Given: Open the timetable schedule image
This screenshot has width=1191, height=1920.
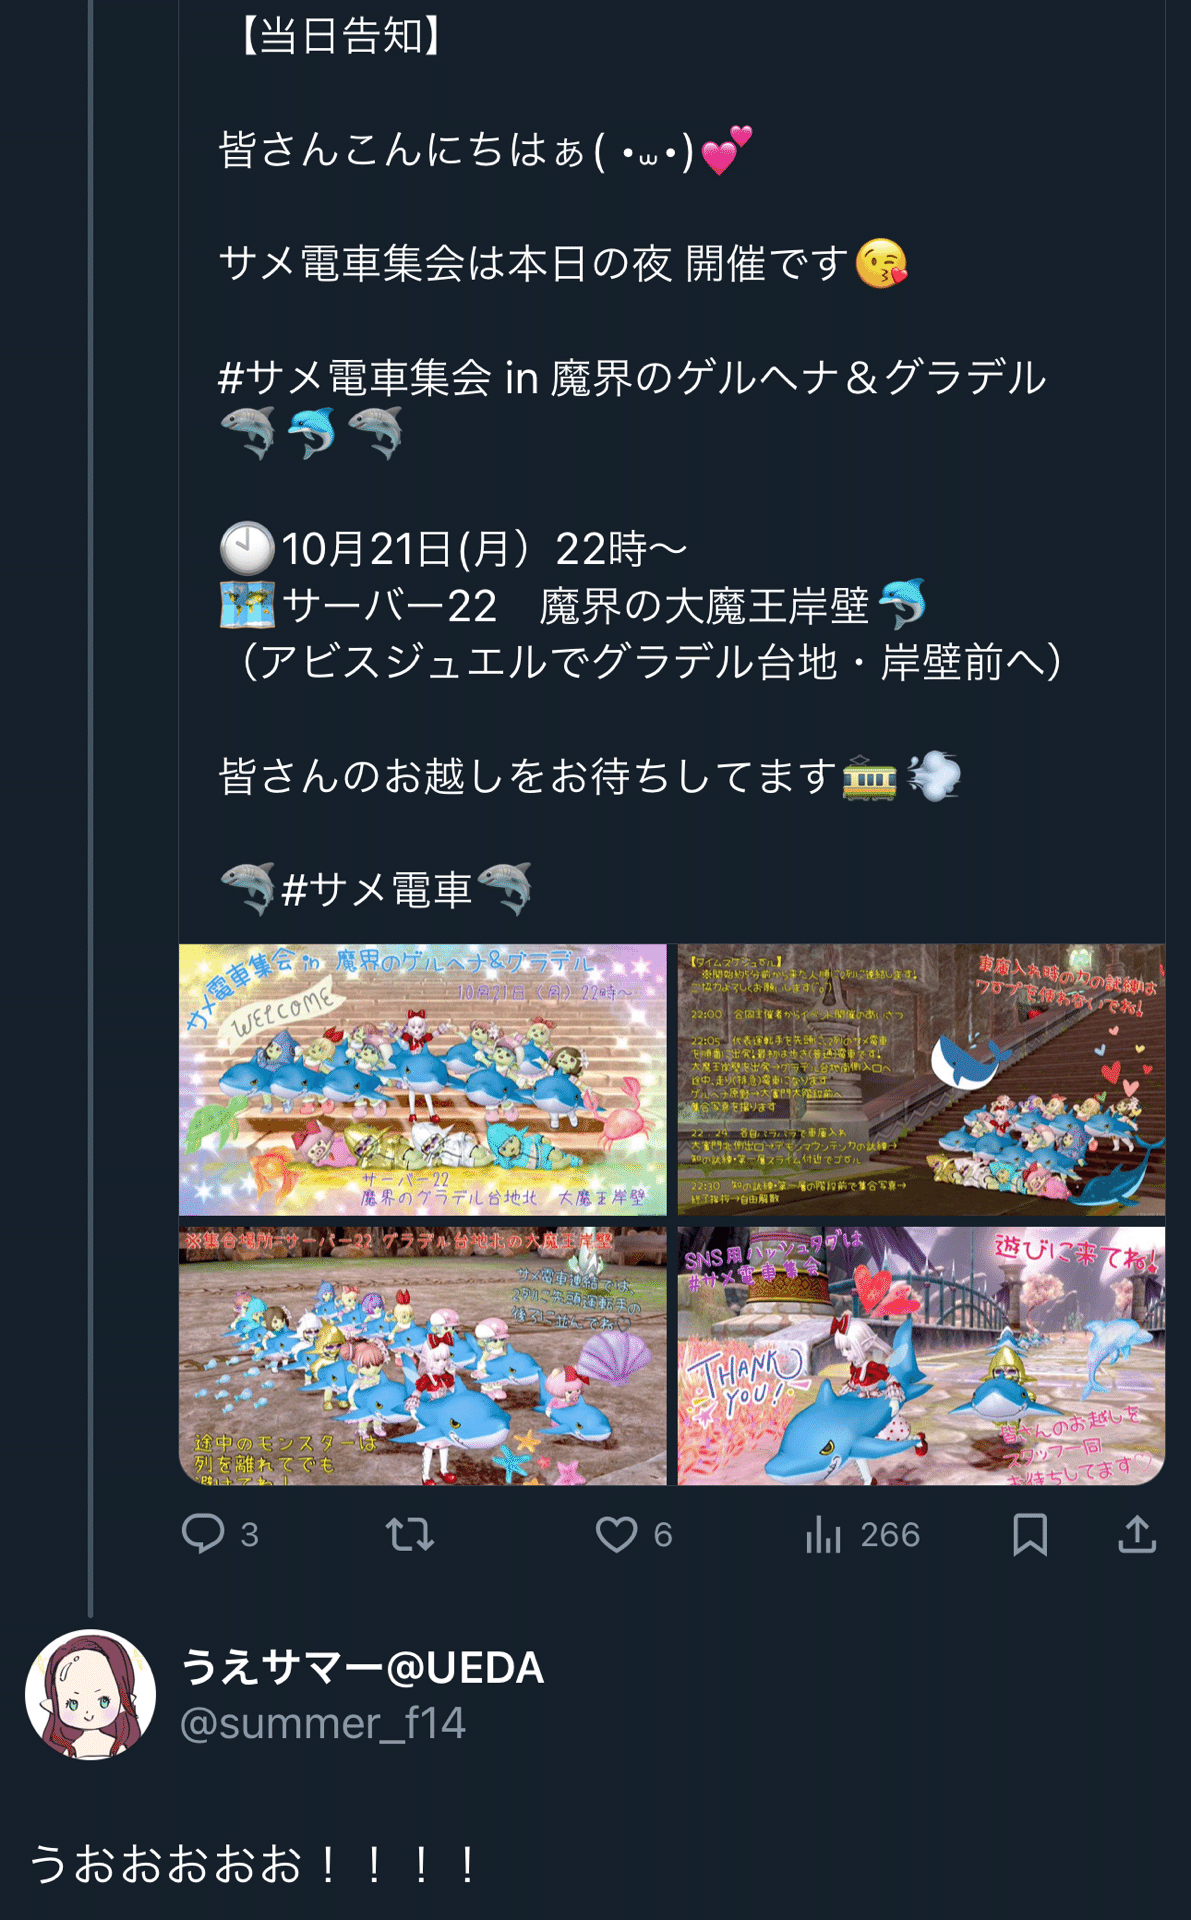Looking at the screenshot, I should pyautogui.click(x=921, y=1080).
